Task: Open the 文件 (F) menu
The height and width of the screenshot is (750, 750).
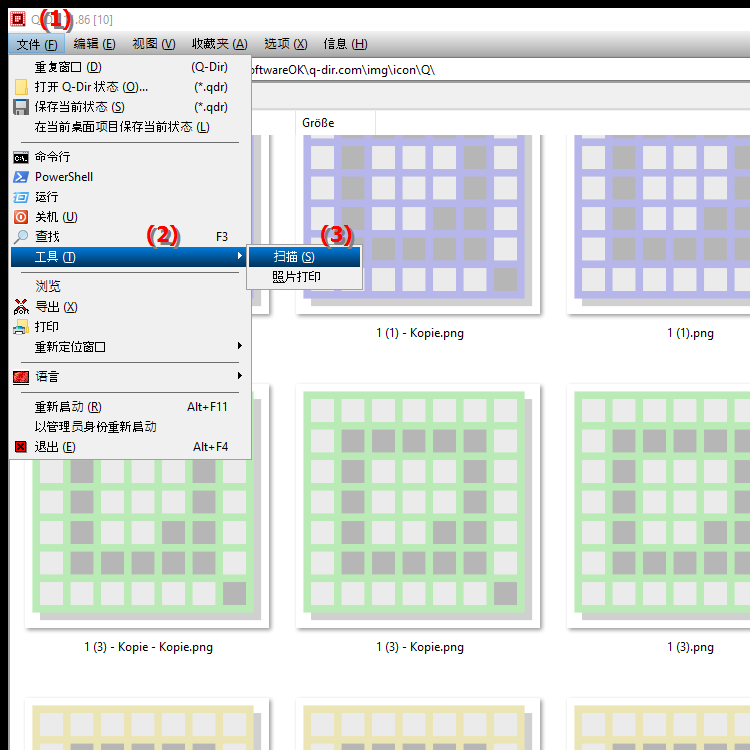Action: [x=37, y=44]
